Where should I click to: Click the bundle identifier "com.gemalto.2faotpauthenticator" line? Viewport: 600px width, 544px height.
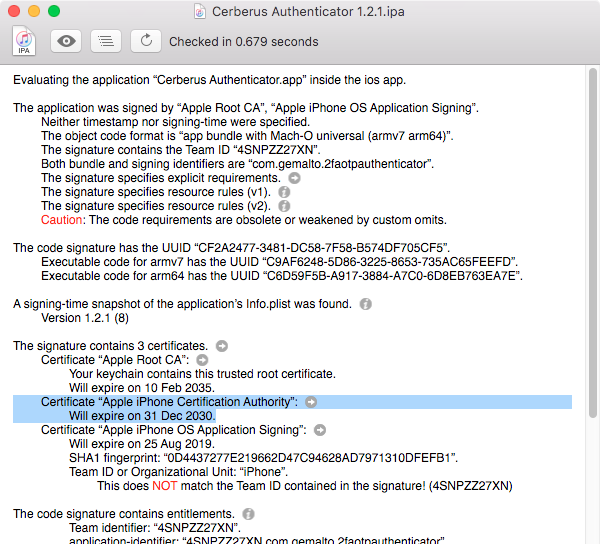pyautogui.click(x=237, y=164)
